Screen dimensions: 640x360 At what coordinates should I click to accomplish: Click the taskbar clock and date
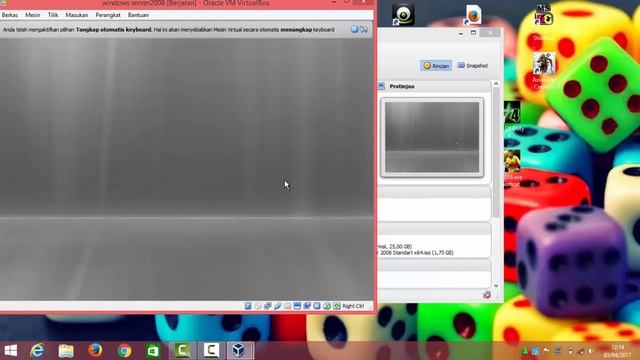617,351
